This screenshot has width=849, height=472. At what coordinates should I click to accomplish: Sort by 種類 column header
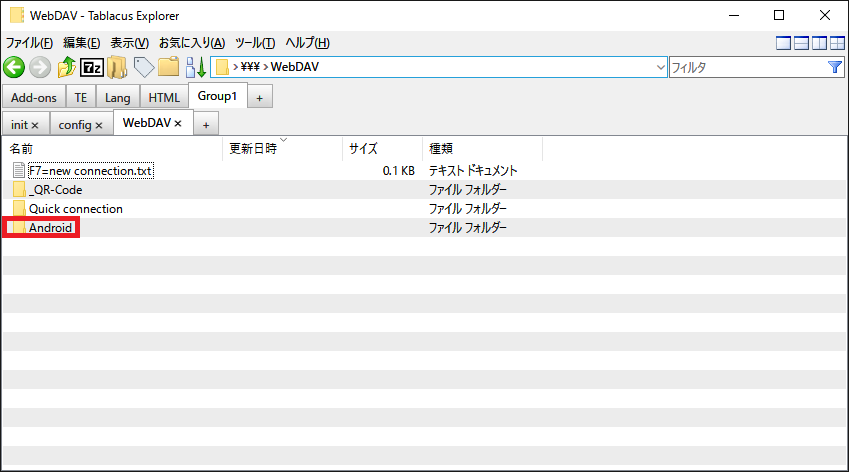coord(482,148)
